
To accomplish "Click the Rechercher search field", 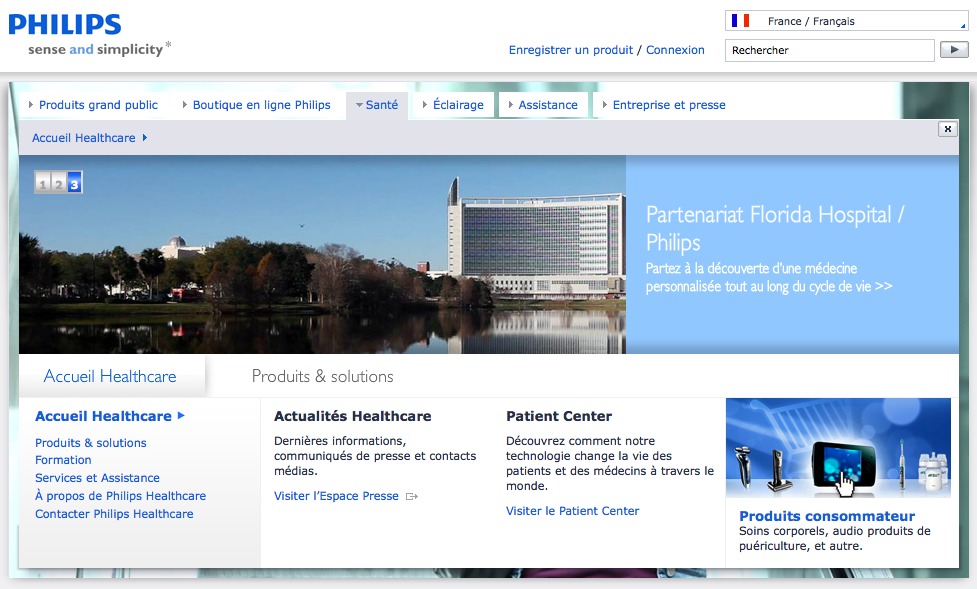I will tap(830, 50).
